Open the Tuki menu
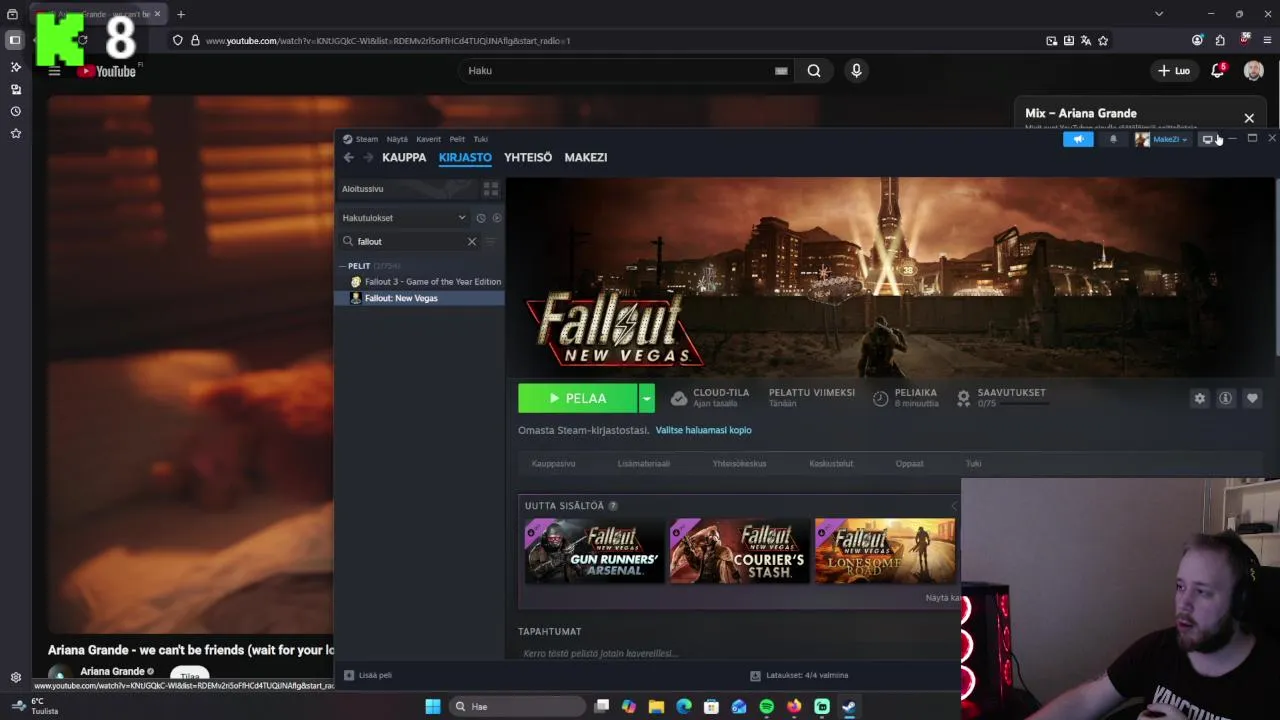 (480, 139)
